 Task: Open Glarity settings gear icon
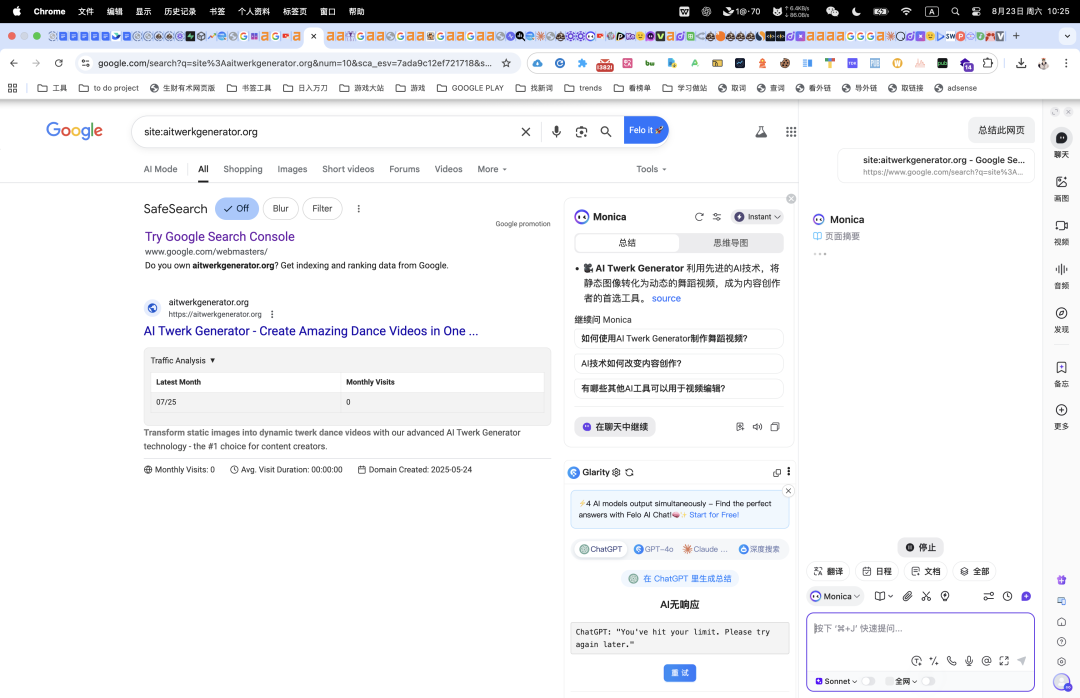click(616, 473)
